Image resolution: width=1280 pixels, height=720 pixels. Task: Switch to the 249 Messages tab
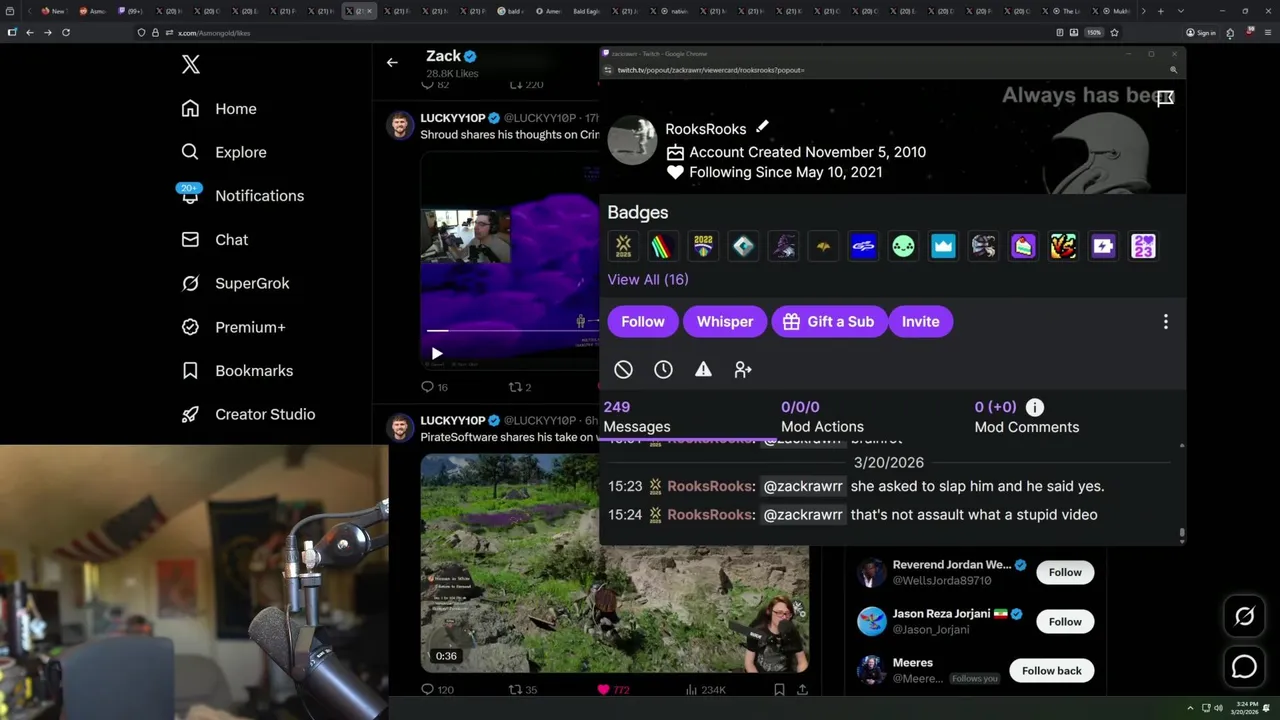click(x=637, y=417)
